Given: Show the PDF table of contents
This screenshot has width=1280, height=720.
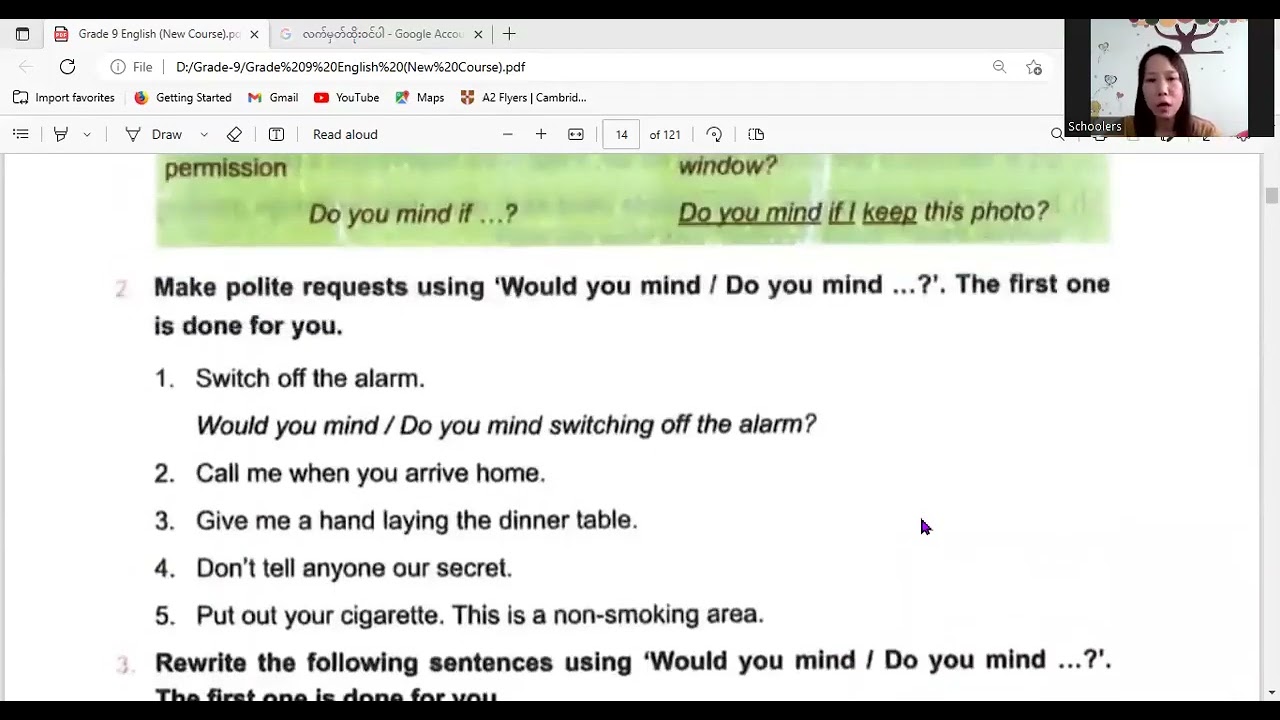Looking at the screenshot, I should (20, 134).
